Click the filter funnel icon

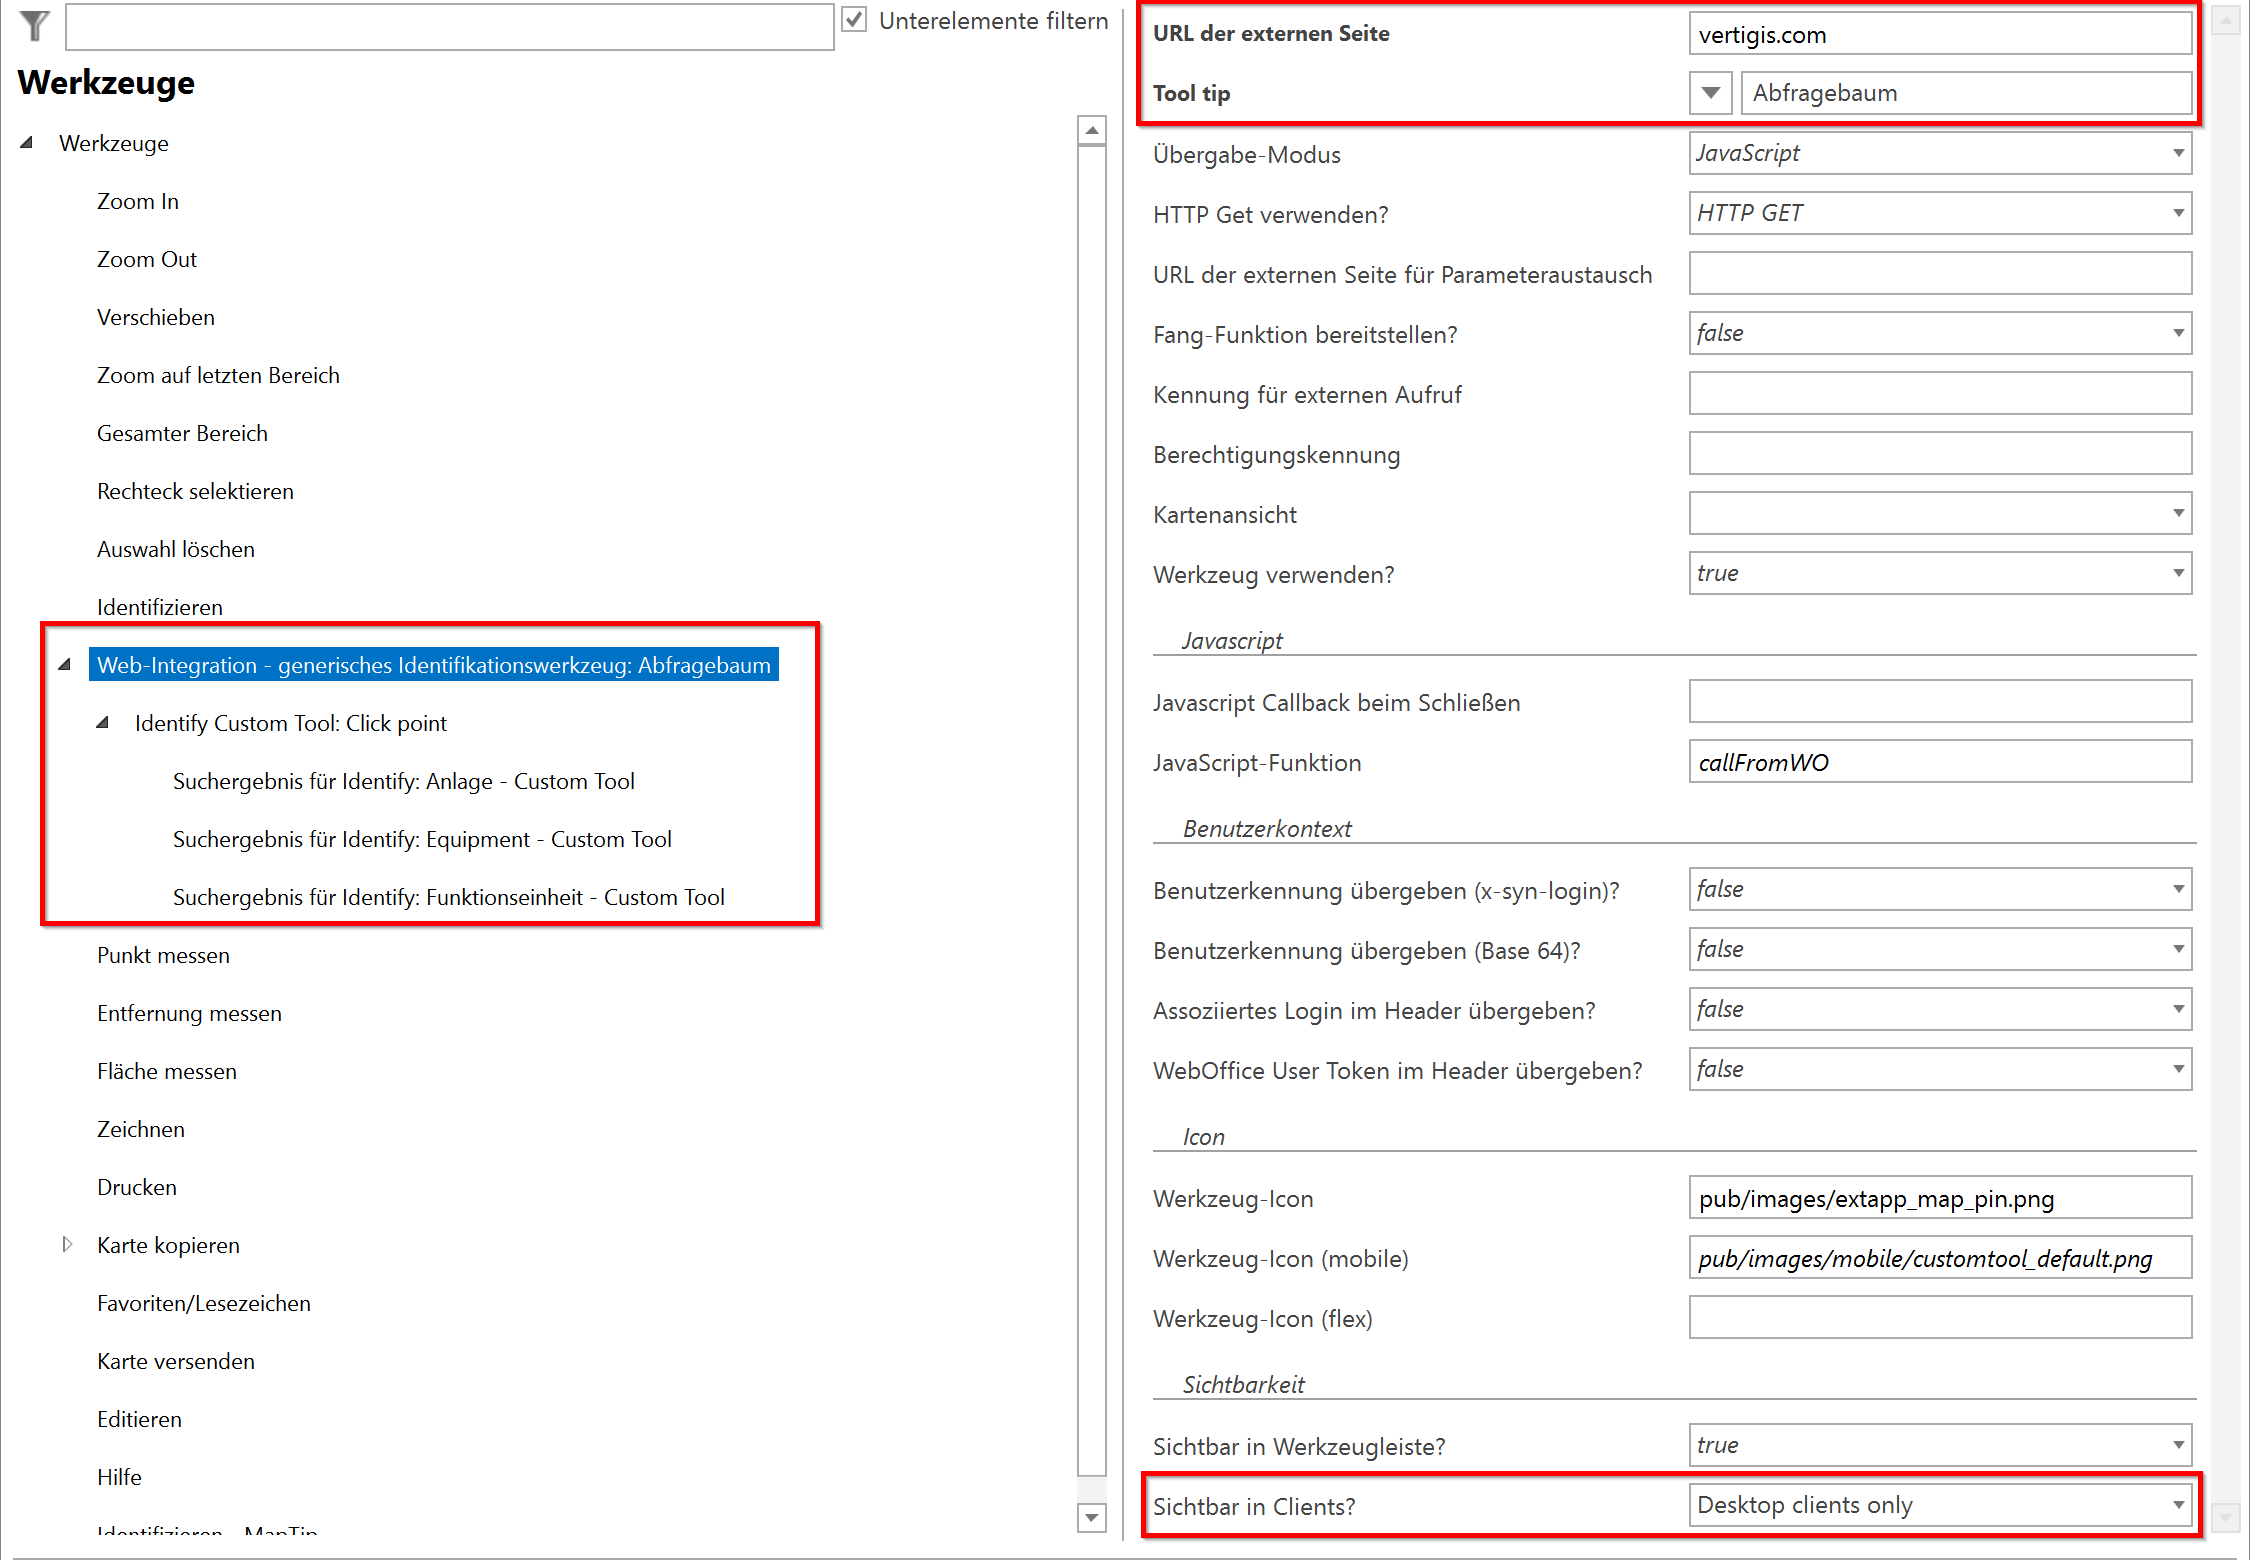tap(33, 27)
